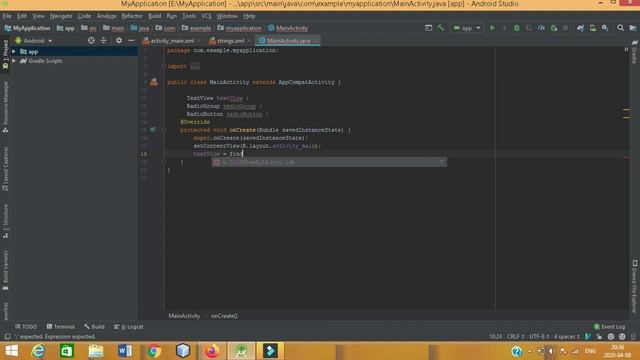The height and width of the screenshot is (360, 640).
Task: Click the Select Run/Debug target icon
Action: 428,28
